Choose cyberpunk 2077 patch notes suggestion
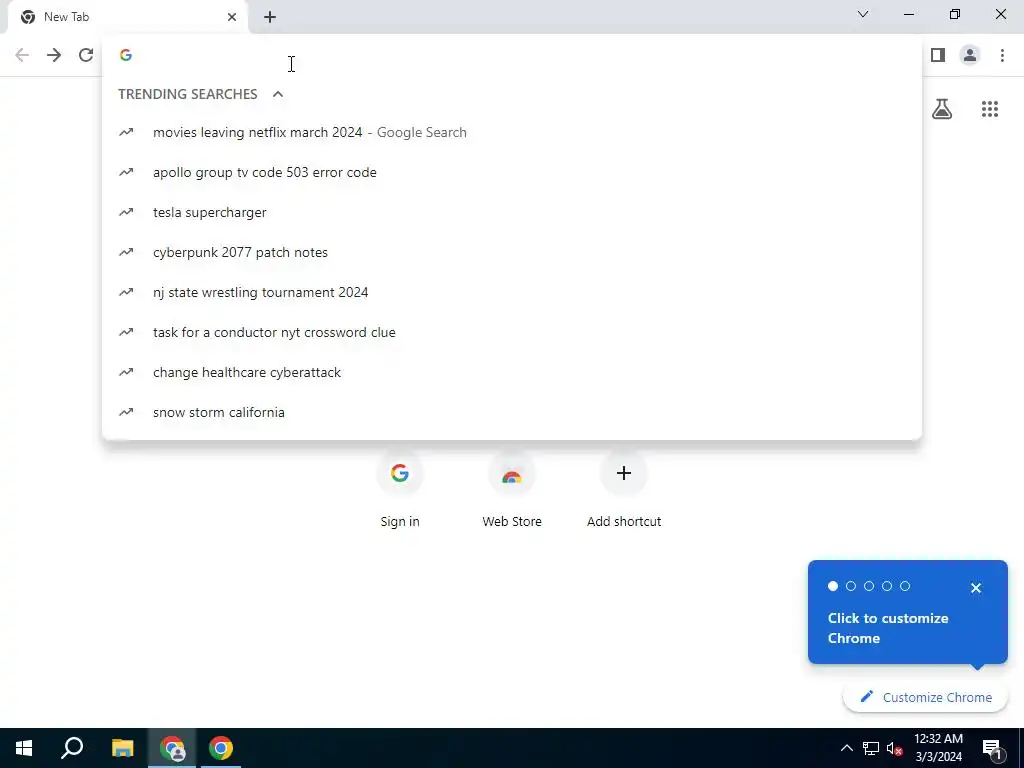This screenshot has width=1024, height=768. (512, 252)
